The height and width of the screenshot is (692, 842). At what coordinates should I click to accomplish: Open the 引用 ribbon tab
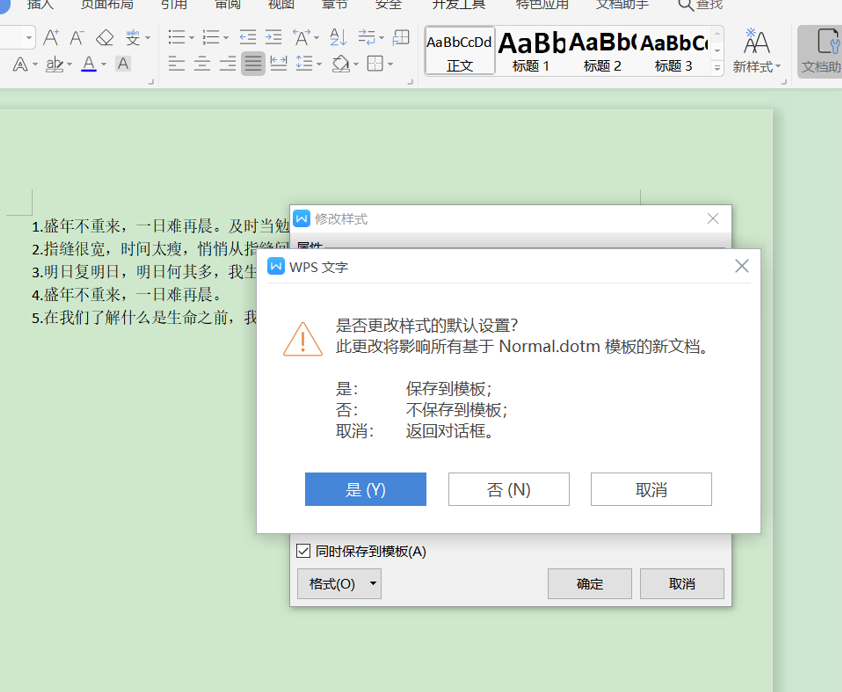tap(174, 5)
